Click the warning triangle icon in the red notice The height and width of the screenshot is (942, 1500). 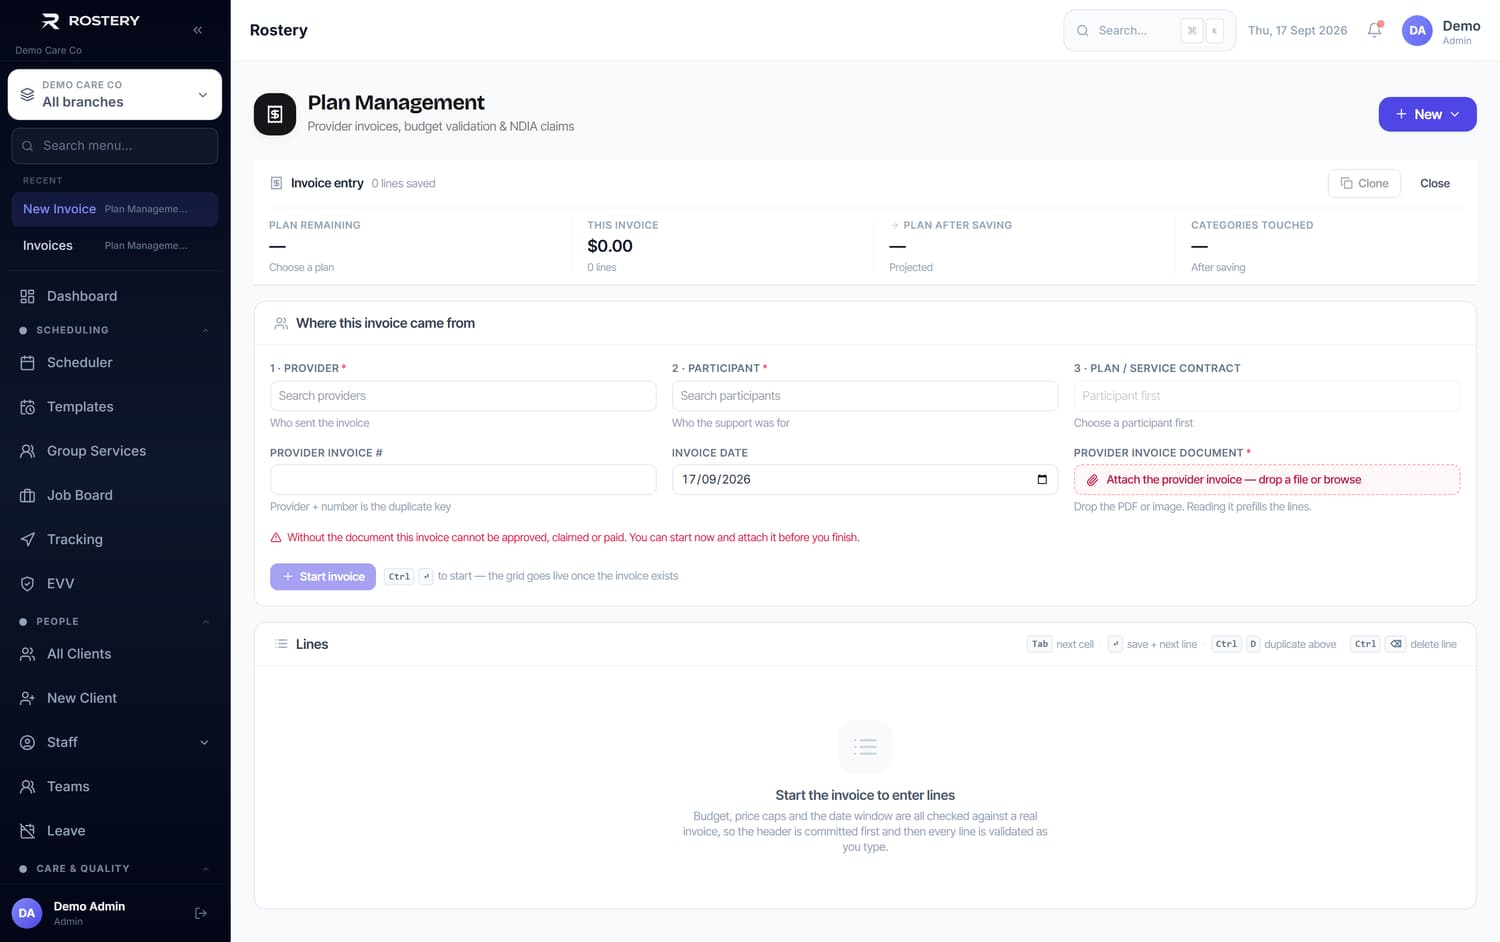[x=276, y=538]
